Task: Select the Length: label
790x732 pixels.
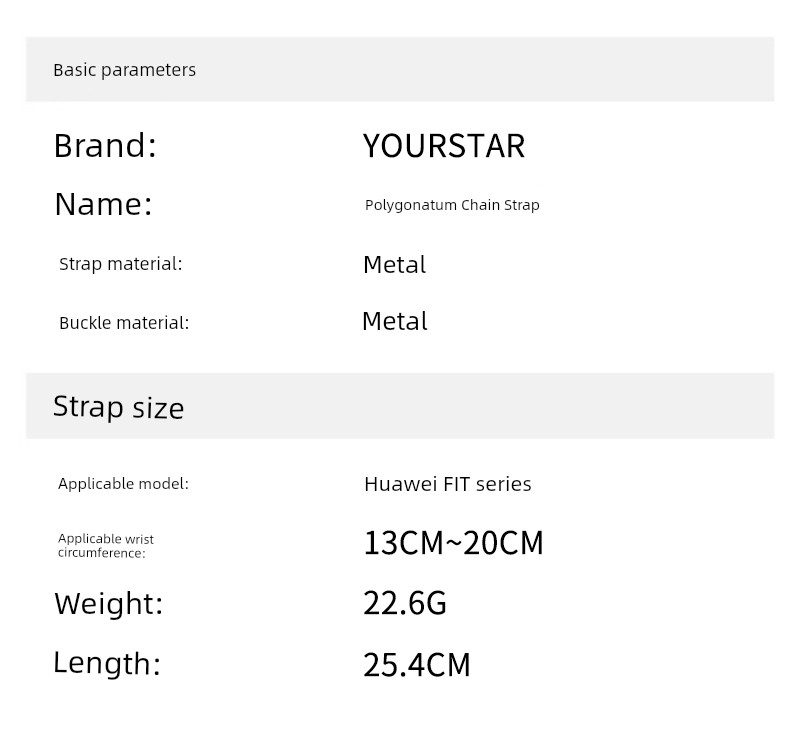Action: (107, 663)
